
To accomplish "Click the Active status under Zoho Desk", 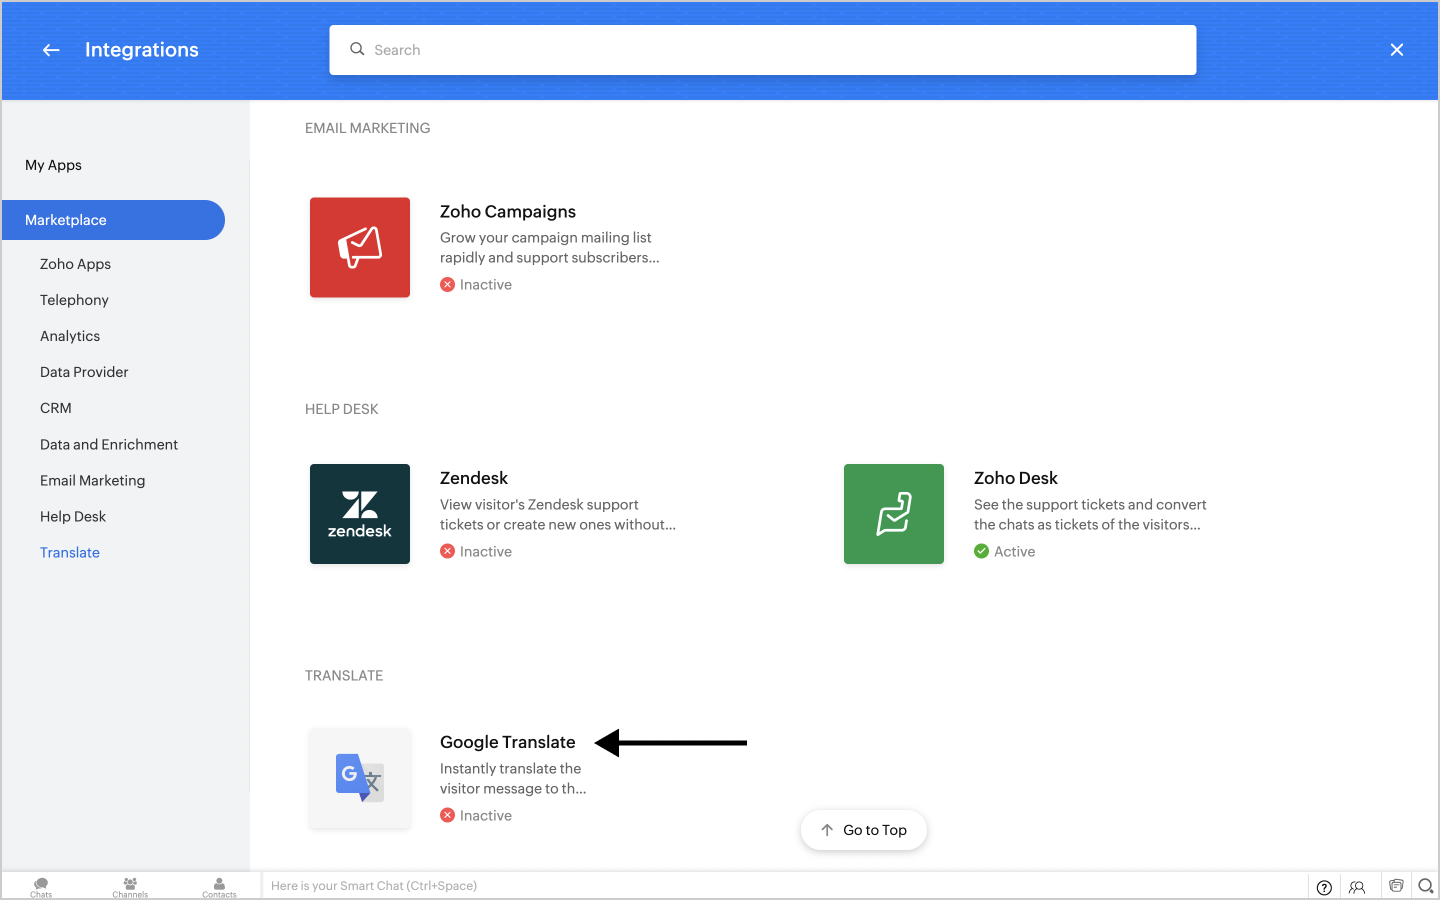I will [x=1005, y=552].
